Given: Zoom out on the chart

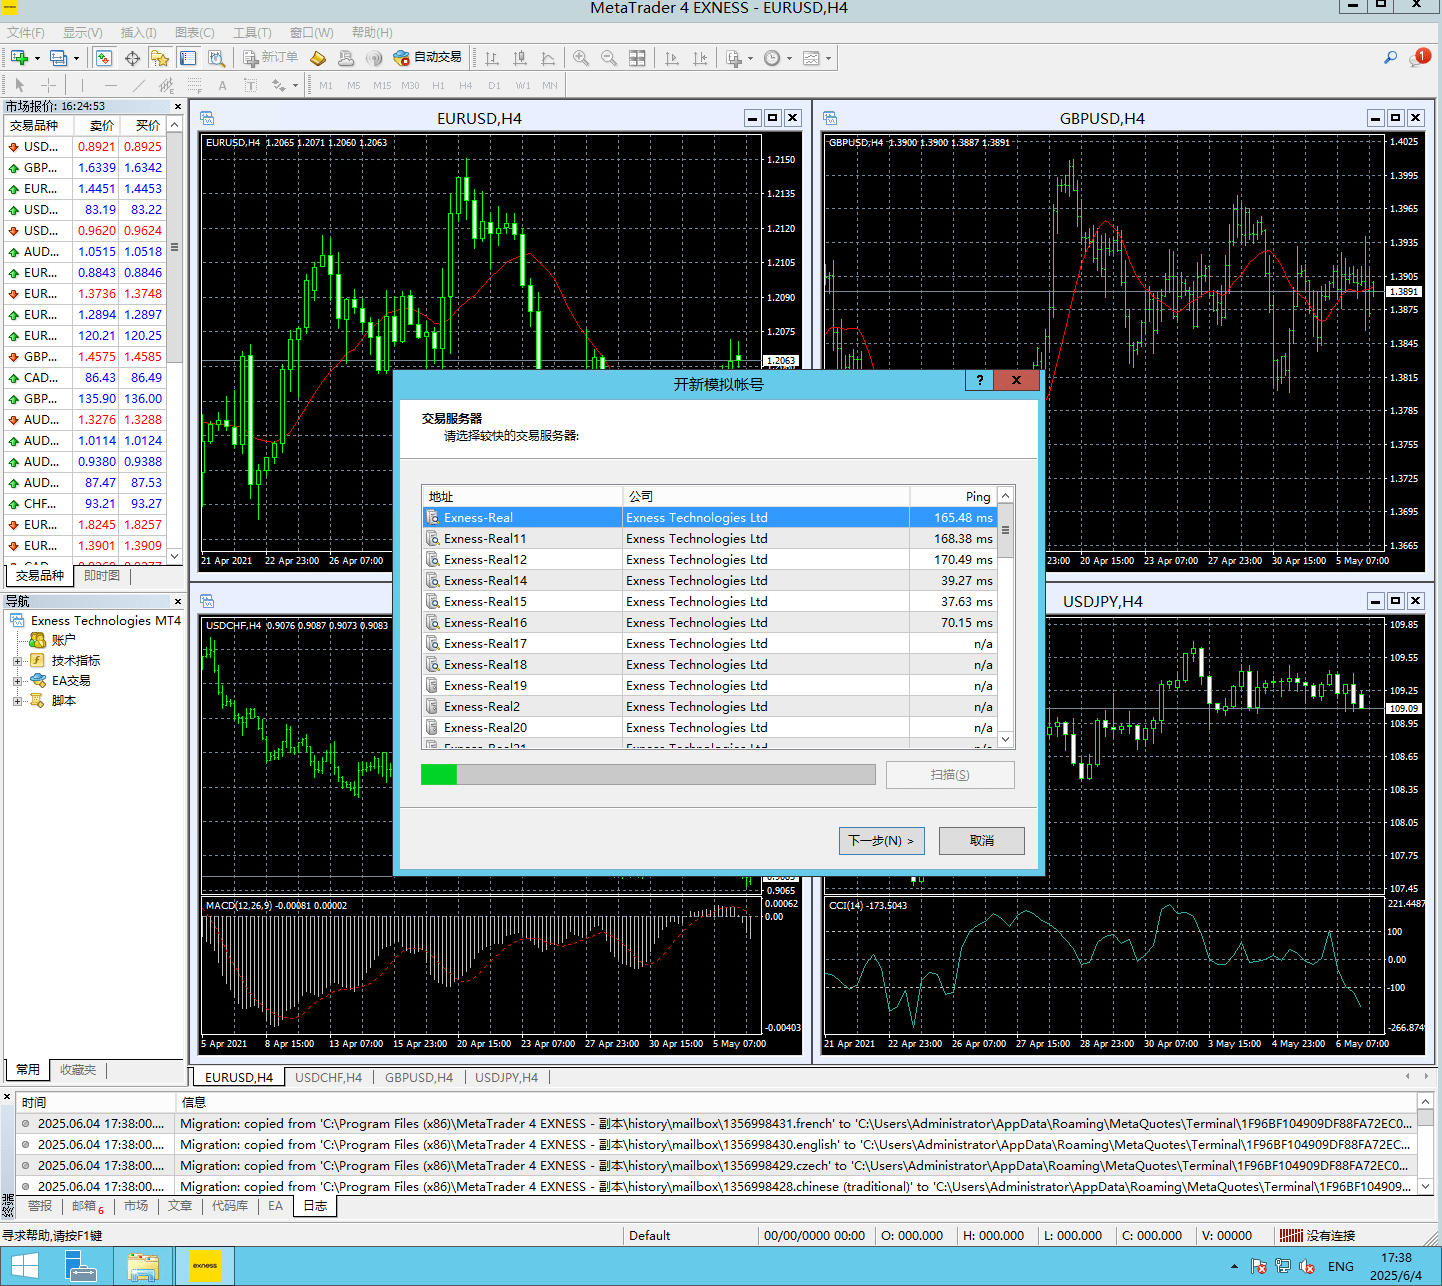Looking at the screenshot, I should click(609, 58).
